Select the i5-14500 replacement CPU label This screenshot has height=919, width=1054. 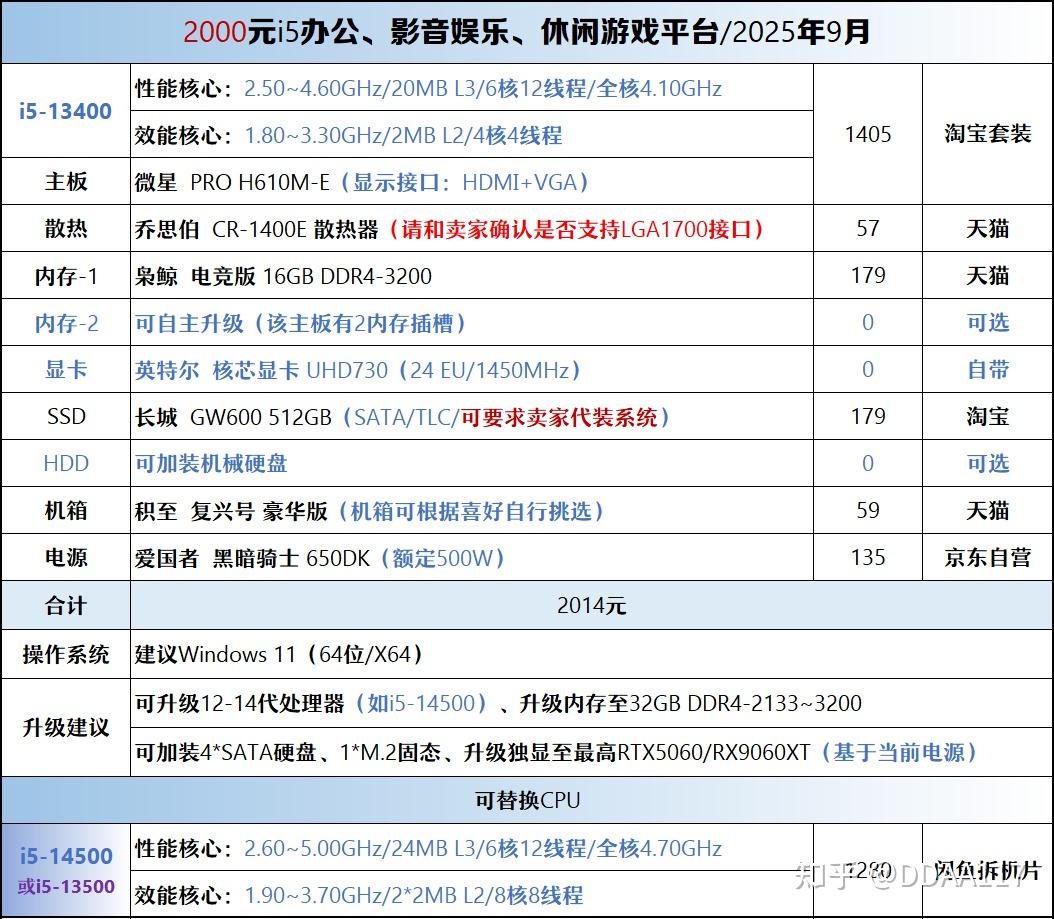click(x=66, y=856)
